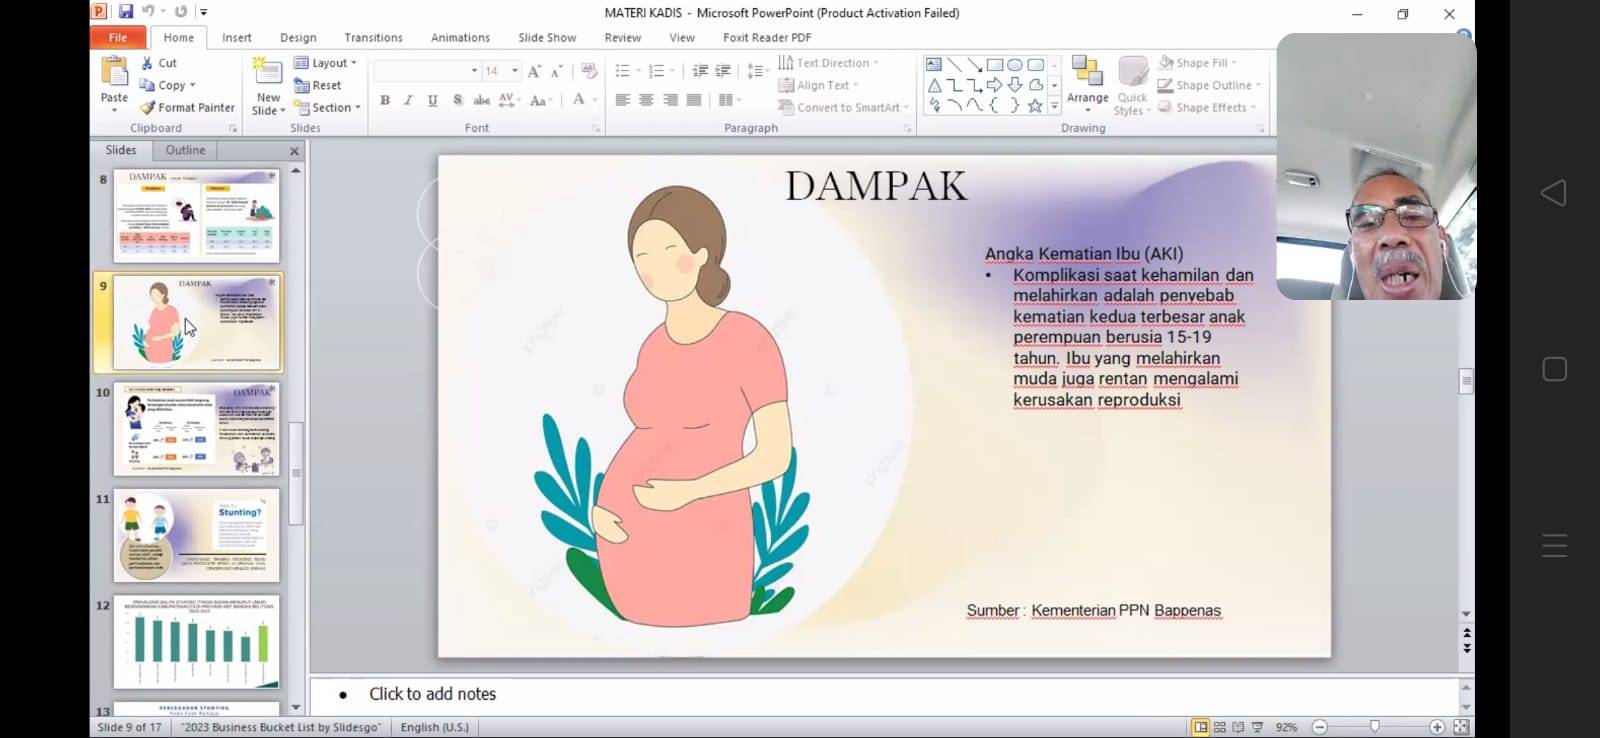Switch to the Insert ribbon tab
The width and height of the screenshot is (1600, 738).
237,38
